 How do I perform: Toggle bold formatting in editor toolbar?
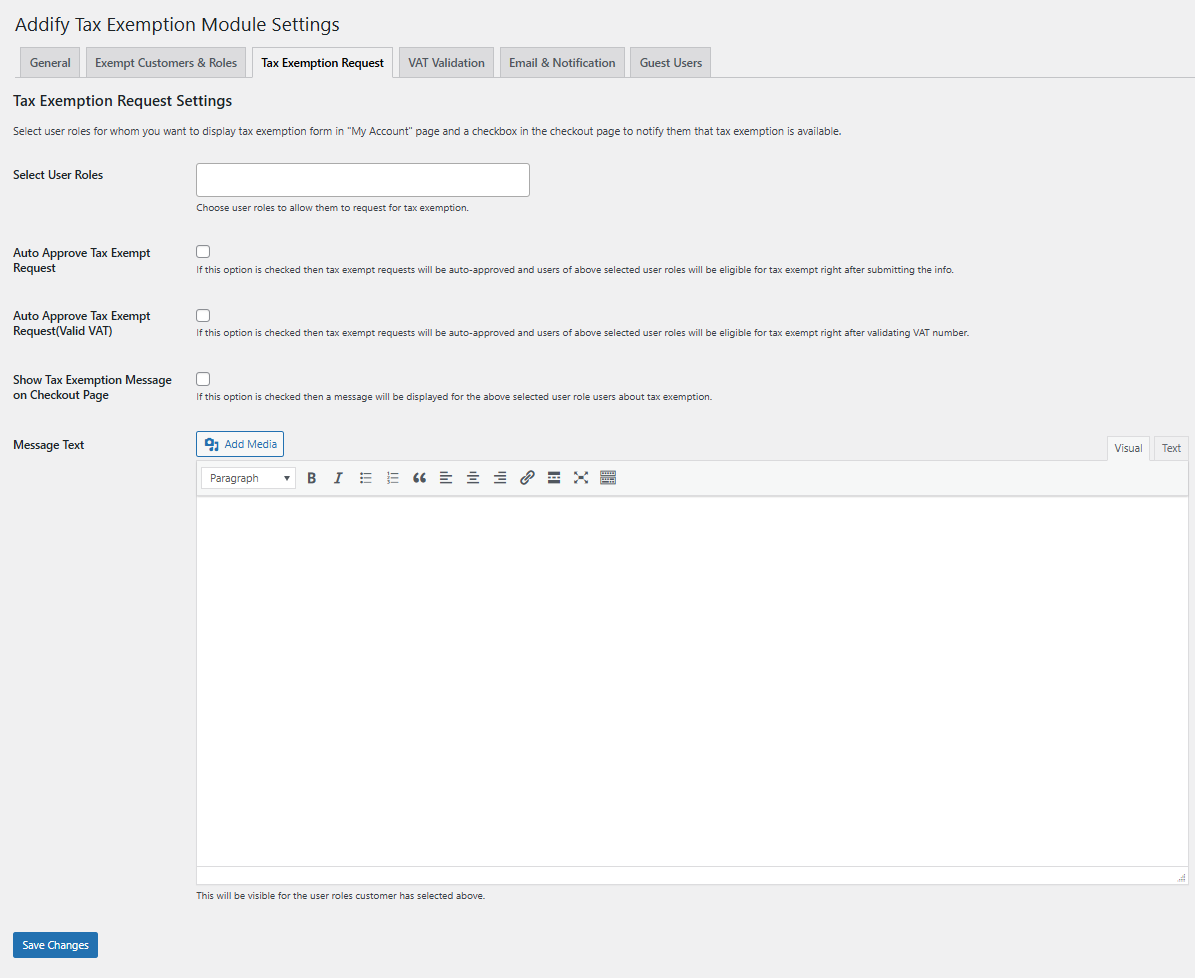312,478
